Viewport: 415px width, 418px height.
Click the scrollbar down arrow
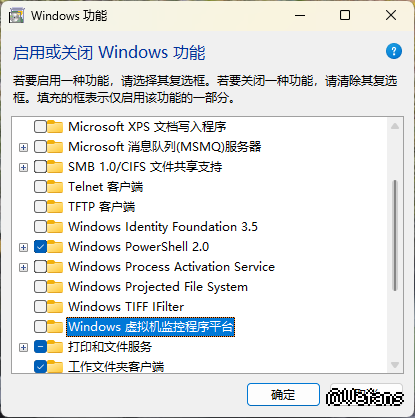click(x=395, y=365)
